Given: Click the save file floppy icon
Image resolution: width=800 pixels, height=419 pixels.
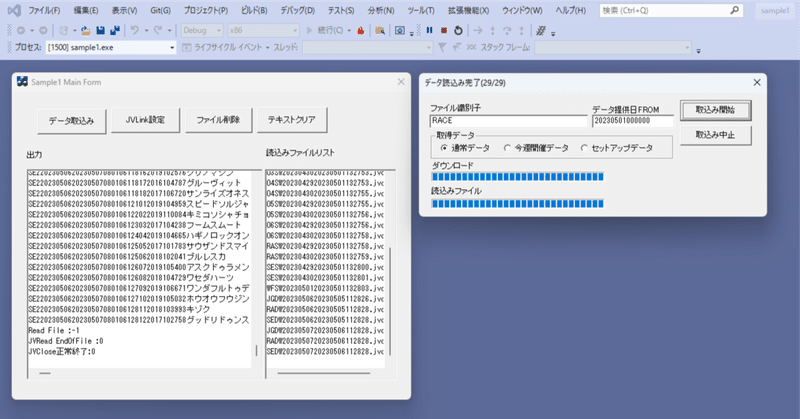Looking at the screenshot, I should point(101,31).
